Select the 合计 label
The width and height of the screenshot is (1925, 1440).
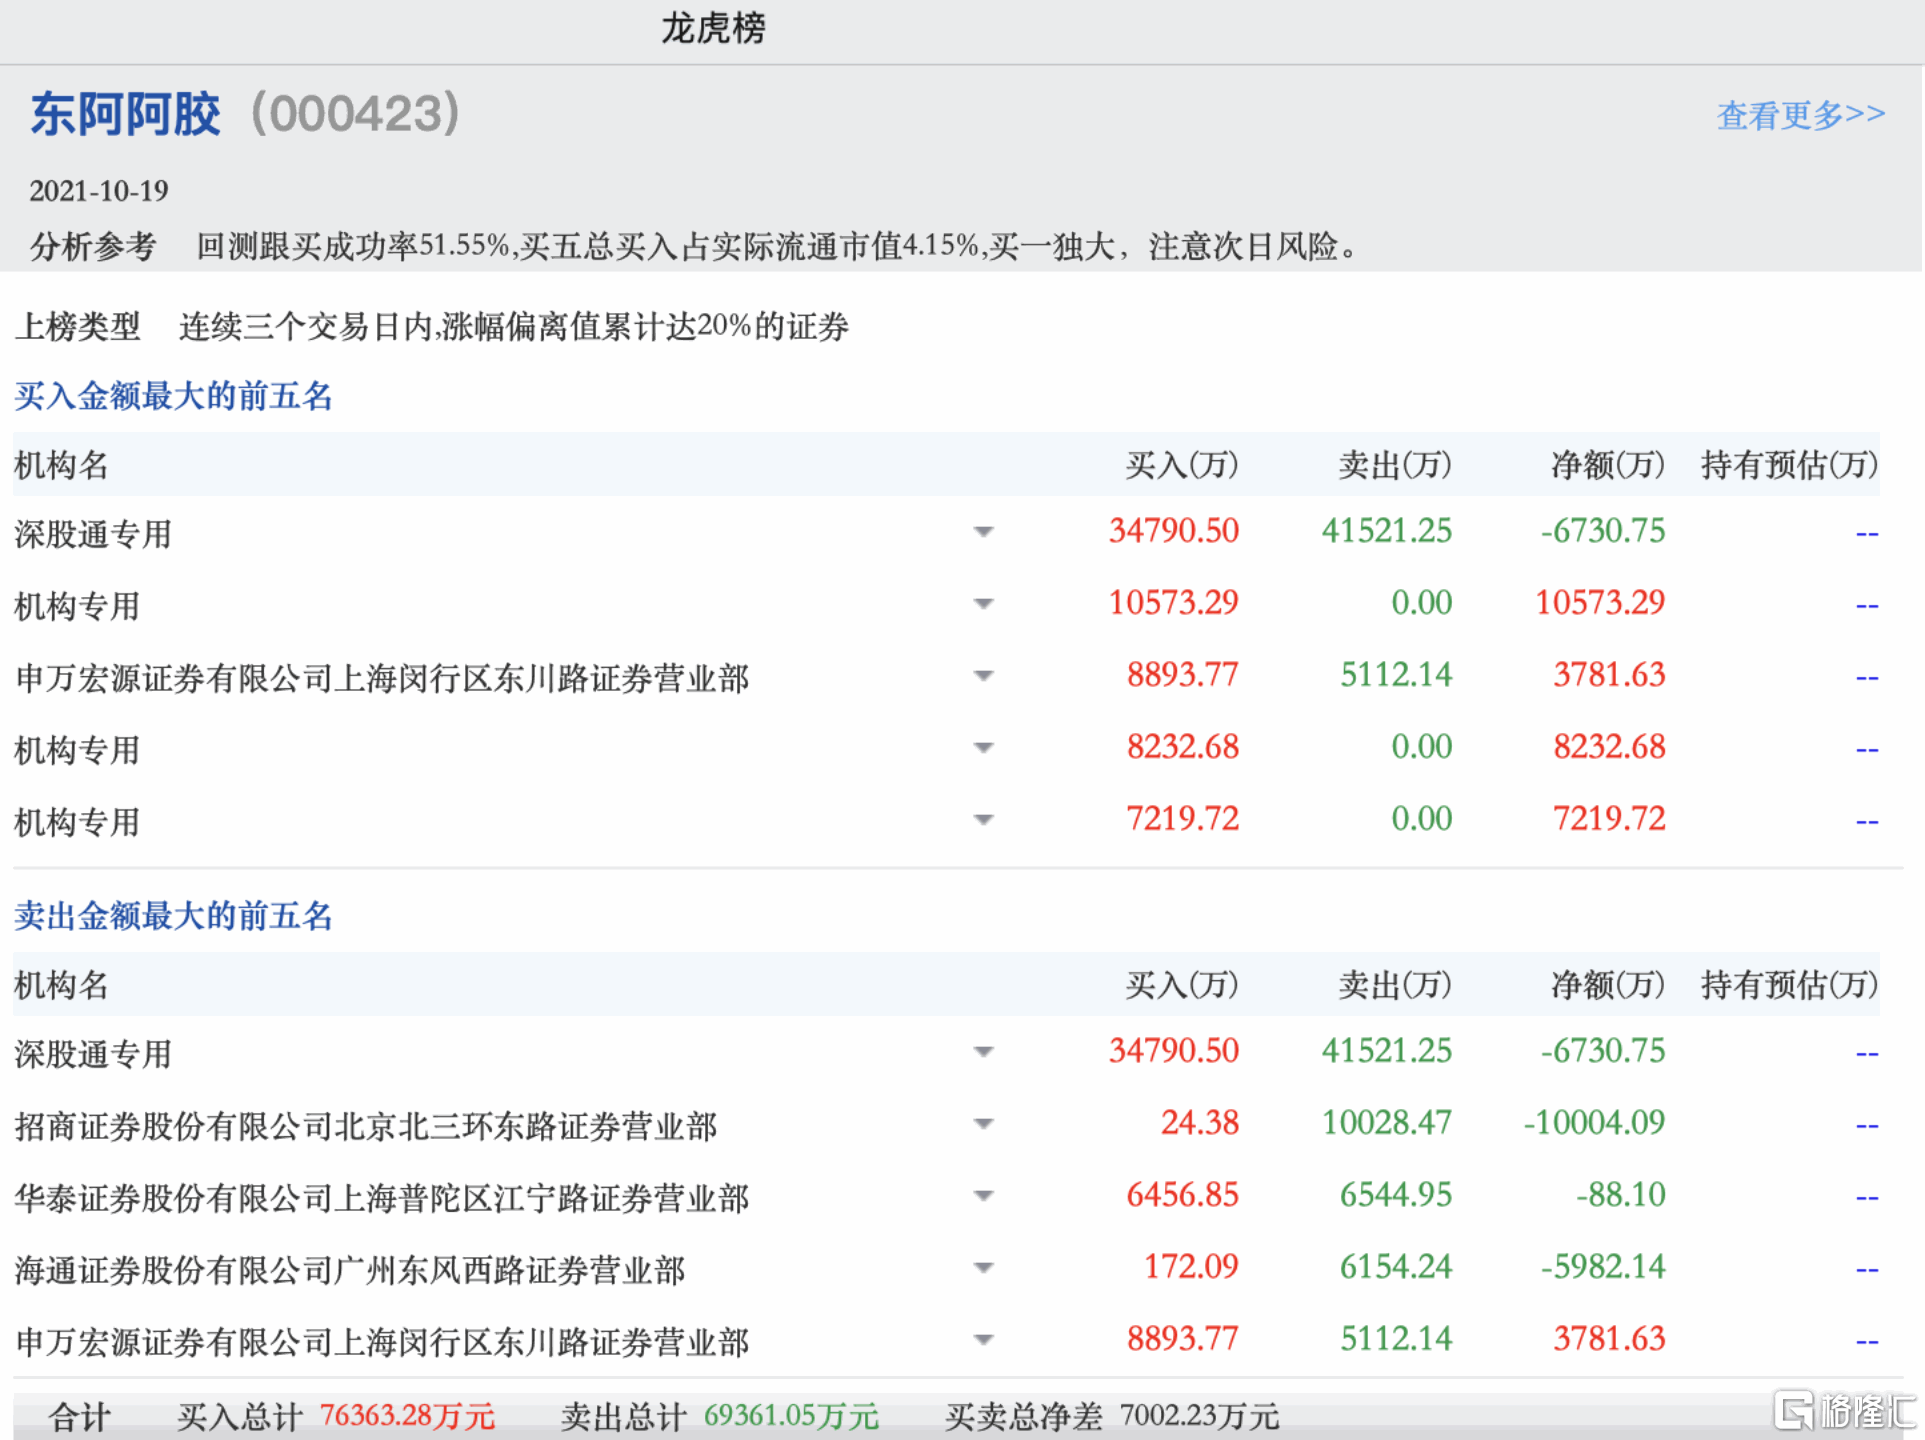[79, 1417]
